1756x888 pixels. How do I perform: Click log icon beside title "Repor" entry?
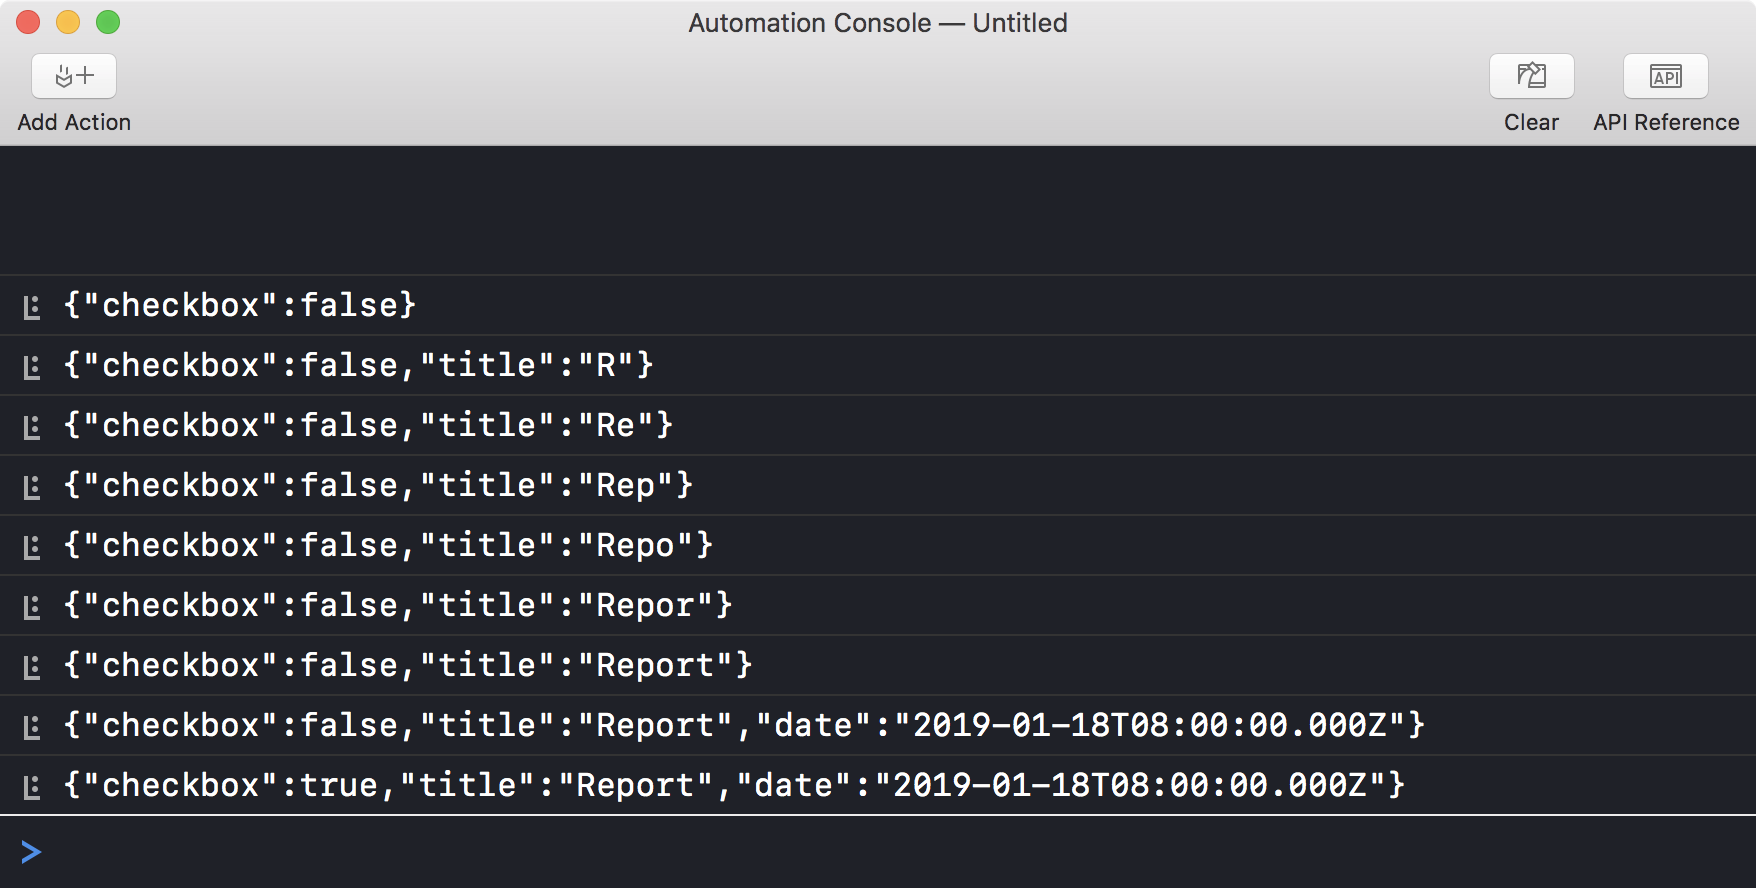pos(32,607)
